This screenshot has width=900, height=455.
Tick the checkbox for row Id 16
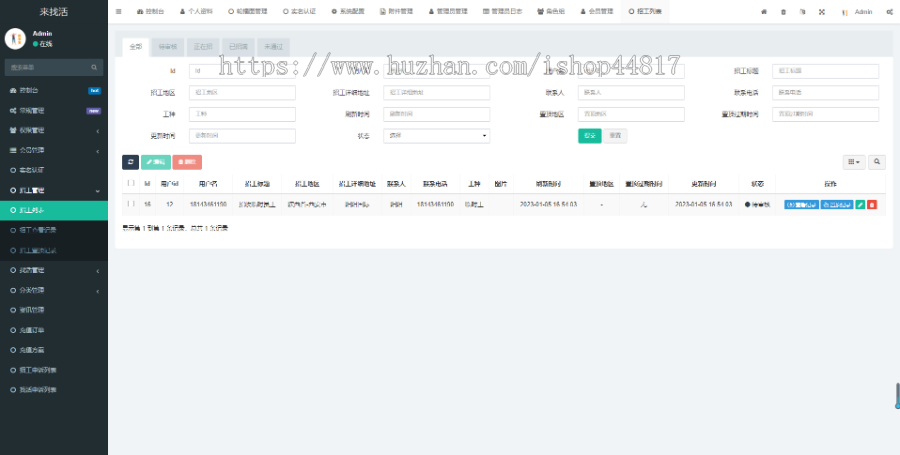pos(131,204)
